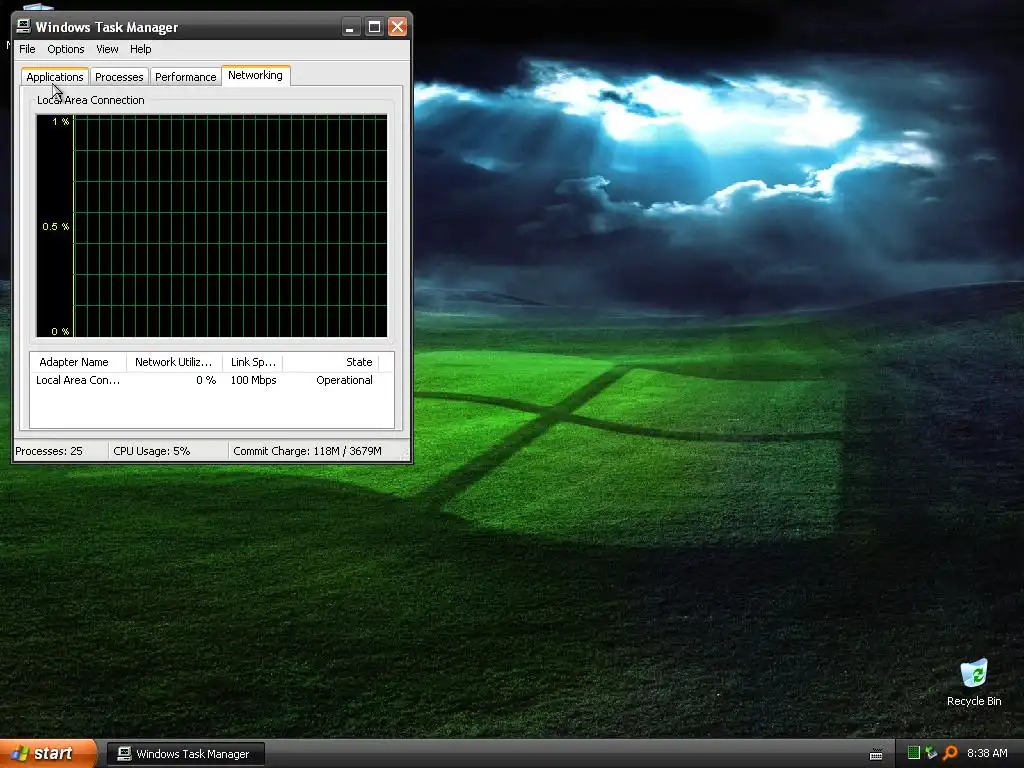Image resolution: width=1024 pixels, height=768 pixels.
Task: Click the Task Manager title bar icon
Action: coord(24,26)
